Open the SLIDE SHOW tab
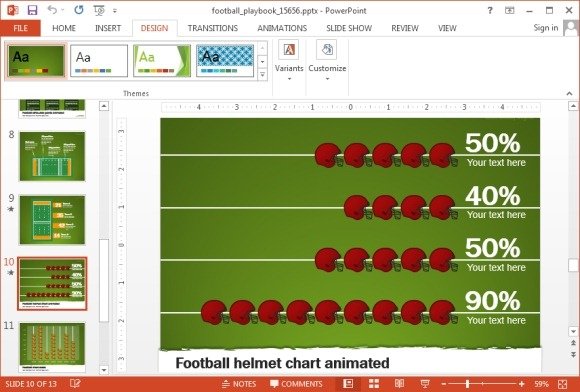Viewport: 580px width, 392px height. [349, 28]
